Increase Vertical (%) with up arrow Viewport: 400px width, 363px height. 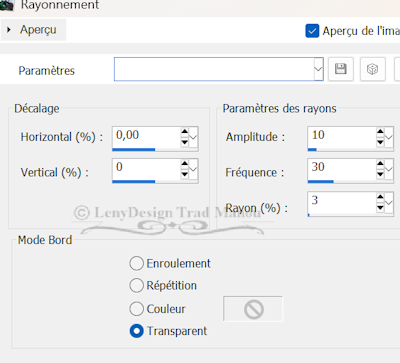185,164
